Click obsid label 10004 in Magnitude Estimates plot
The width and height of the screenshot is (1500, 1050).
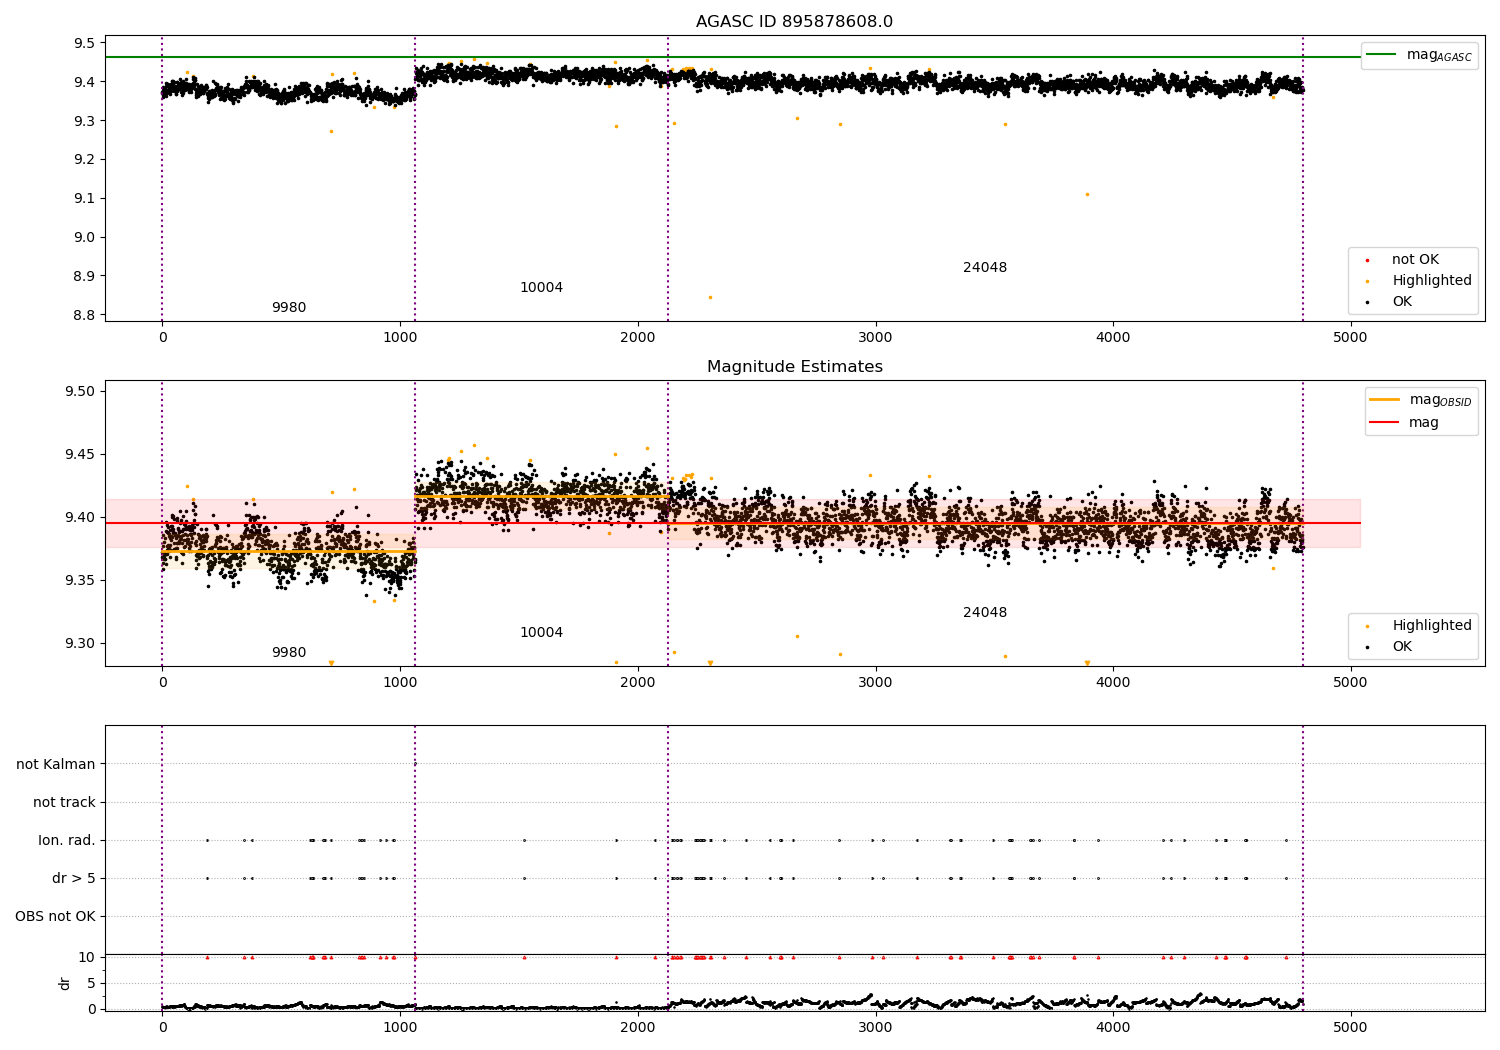click(541, 633)
